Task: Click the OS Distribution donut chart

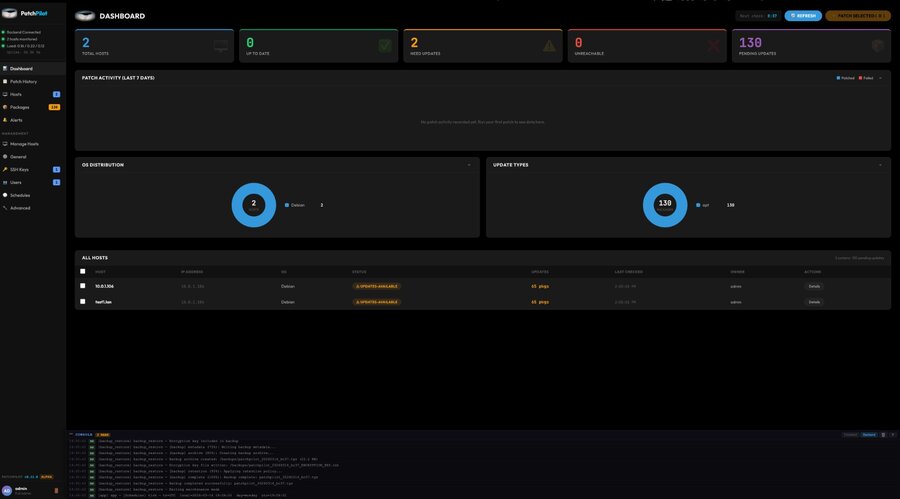Action: 254,205
